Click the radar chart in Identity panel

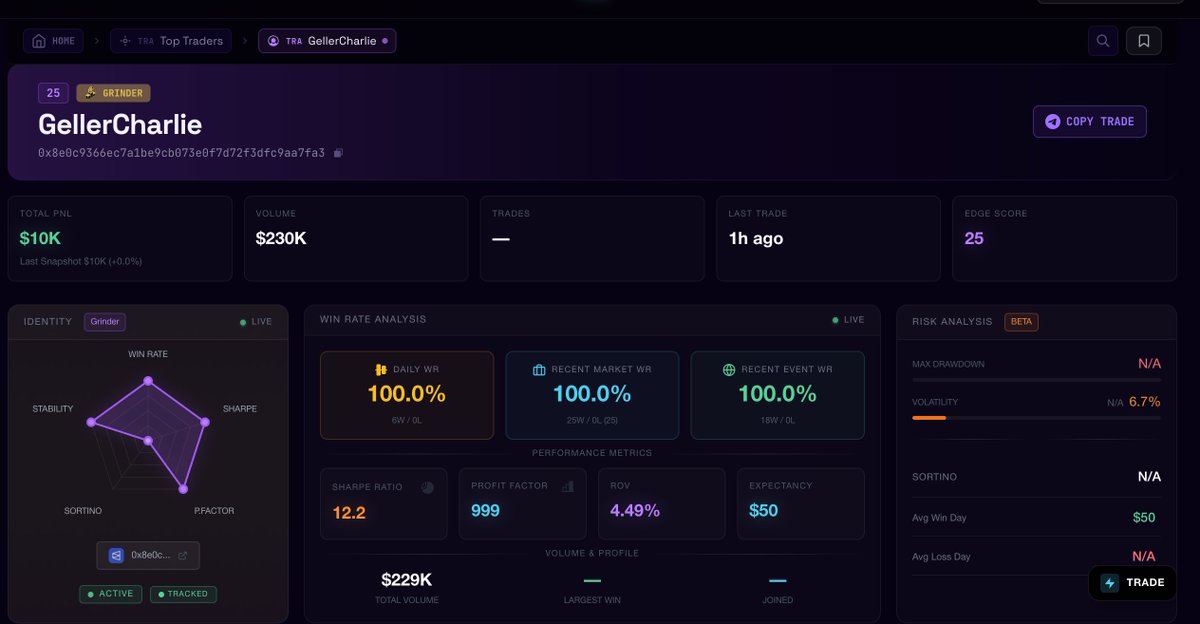click(148, 436)
